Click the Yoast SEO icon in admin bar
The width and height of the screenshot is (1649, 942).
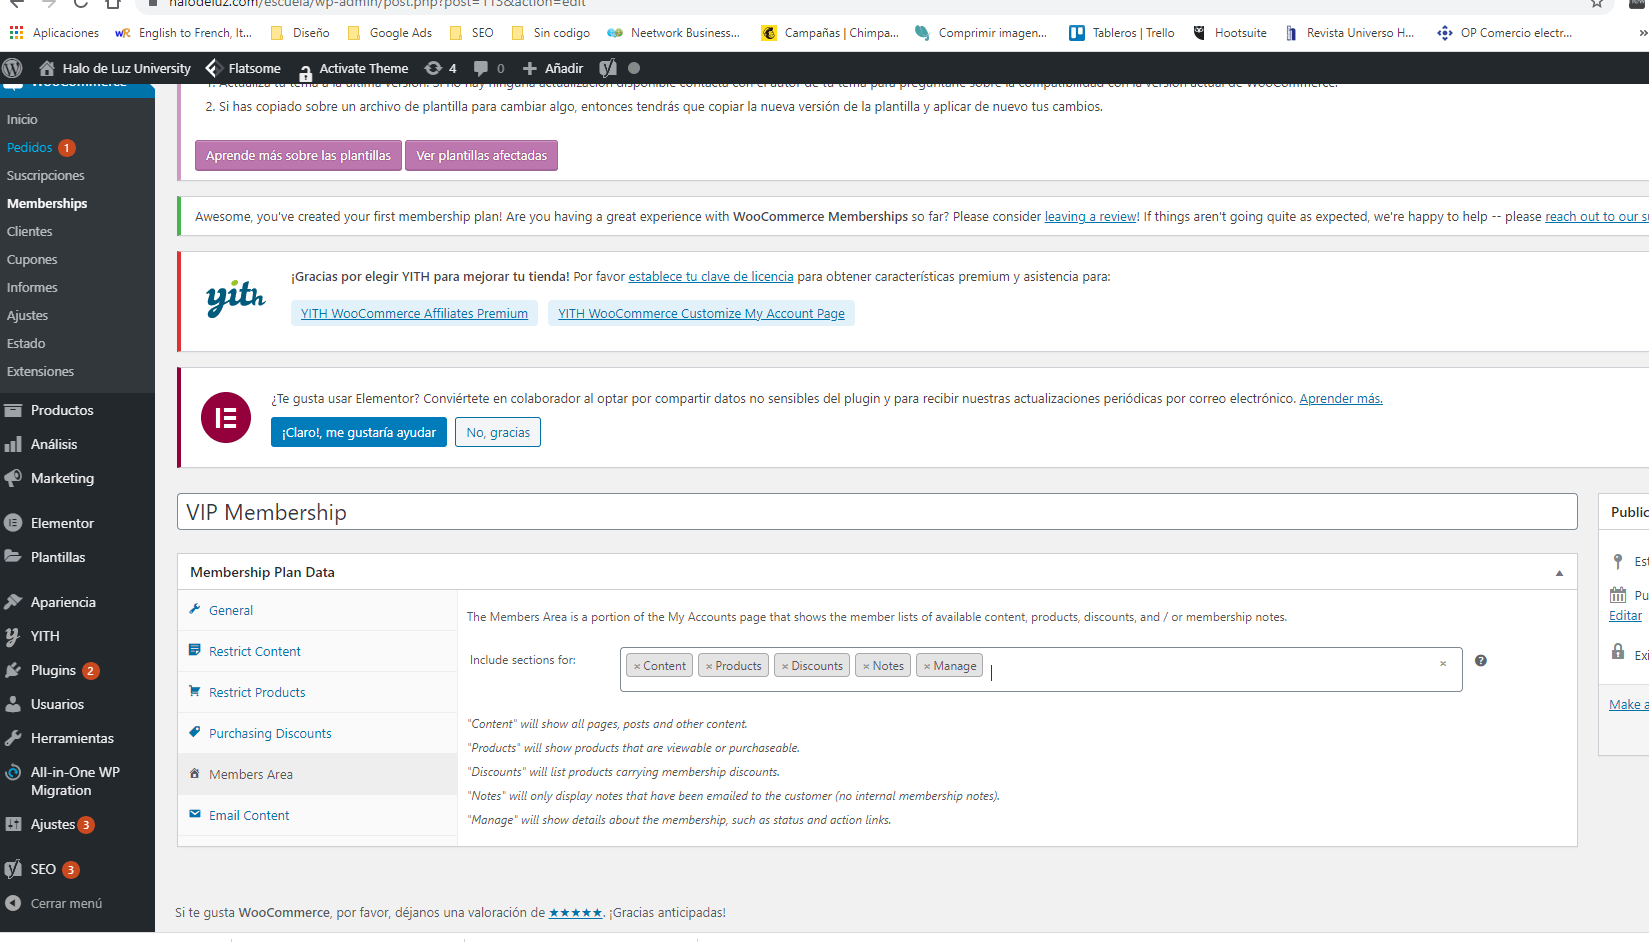tap(608, 68)
